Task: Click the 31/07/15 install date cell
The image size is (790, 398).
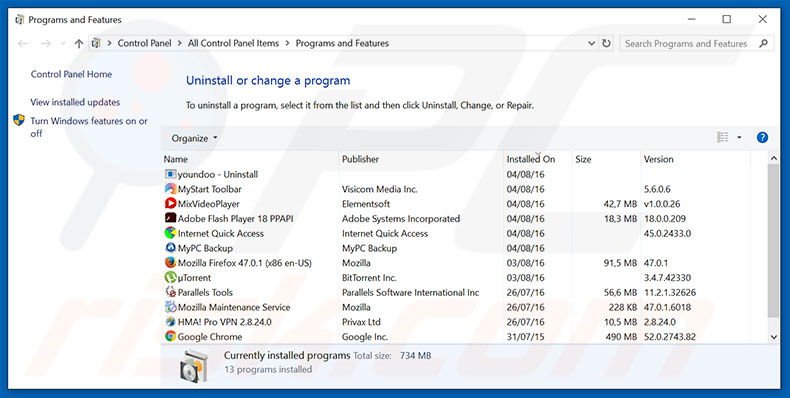Action: coord(525,337)
